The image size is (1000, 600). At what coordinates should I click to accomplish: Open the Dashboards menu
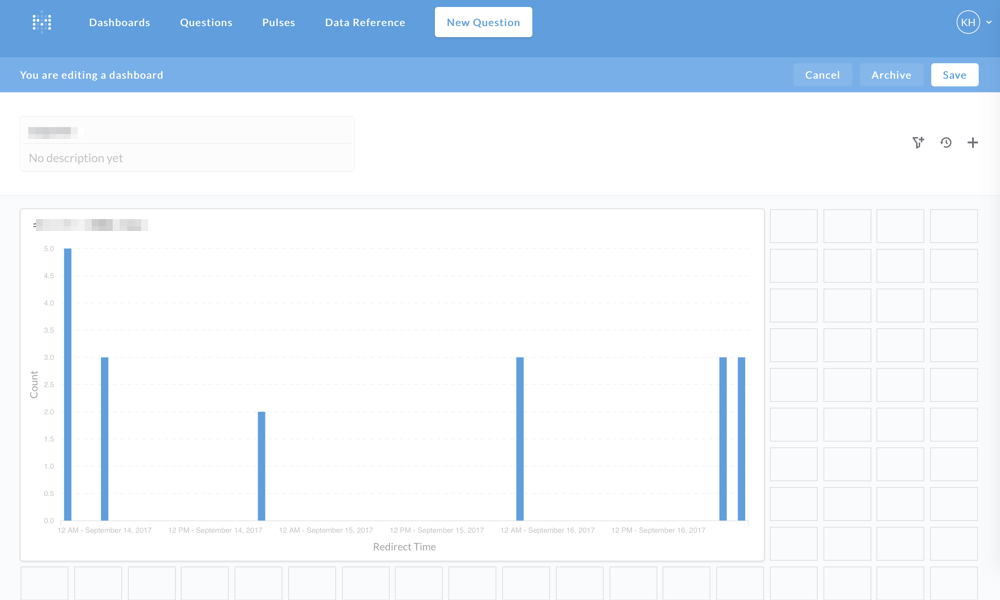[119, 22]
